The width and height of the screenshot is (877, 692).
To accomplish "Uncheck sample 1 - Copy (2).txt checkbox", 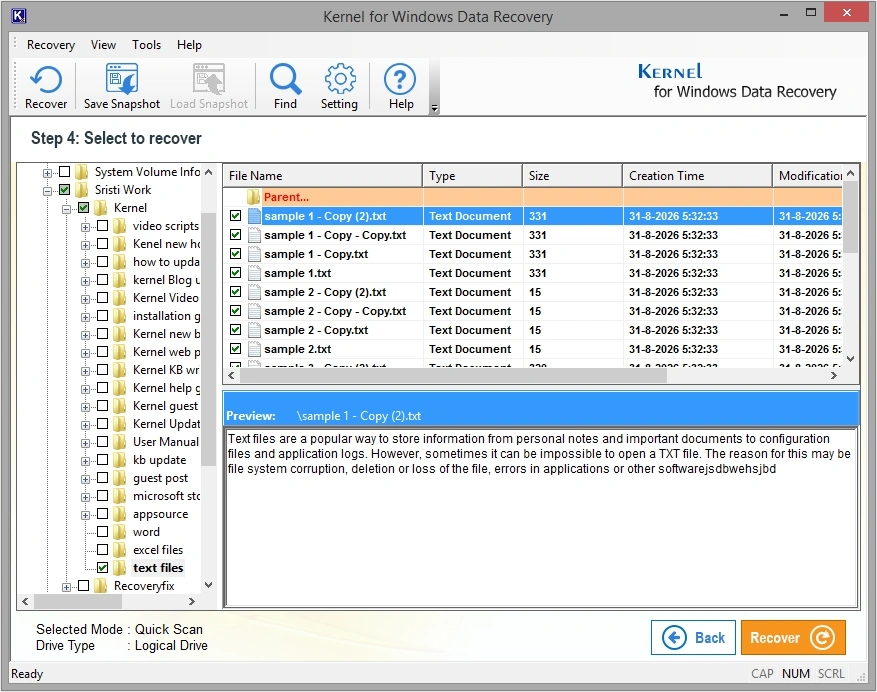I will click(x=235, y=215).
